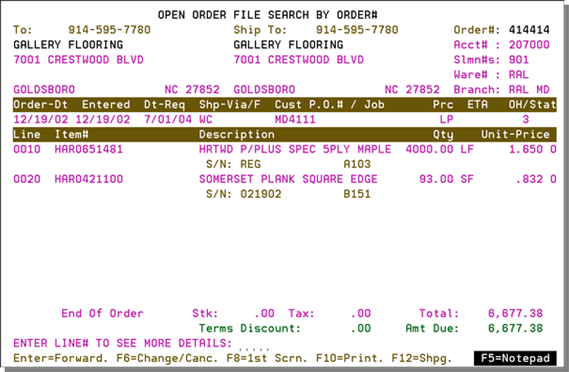Click the F10=Print. function label
Screen dimensions: 569x372
[x=349, y=358]
